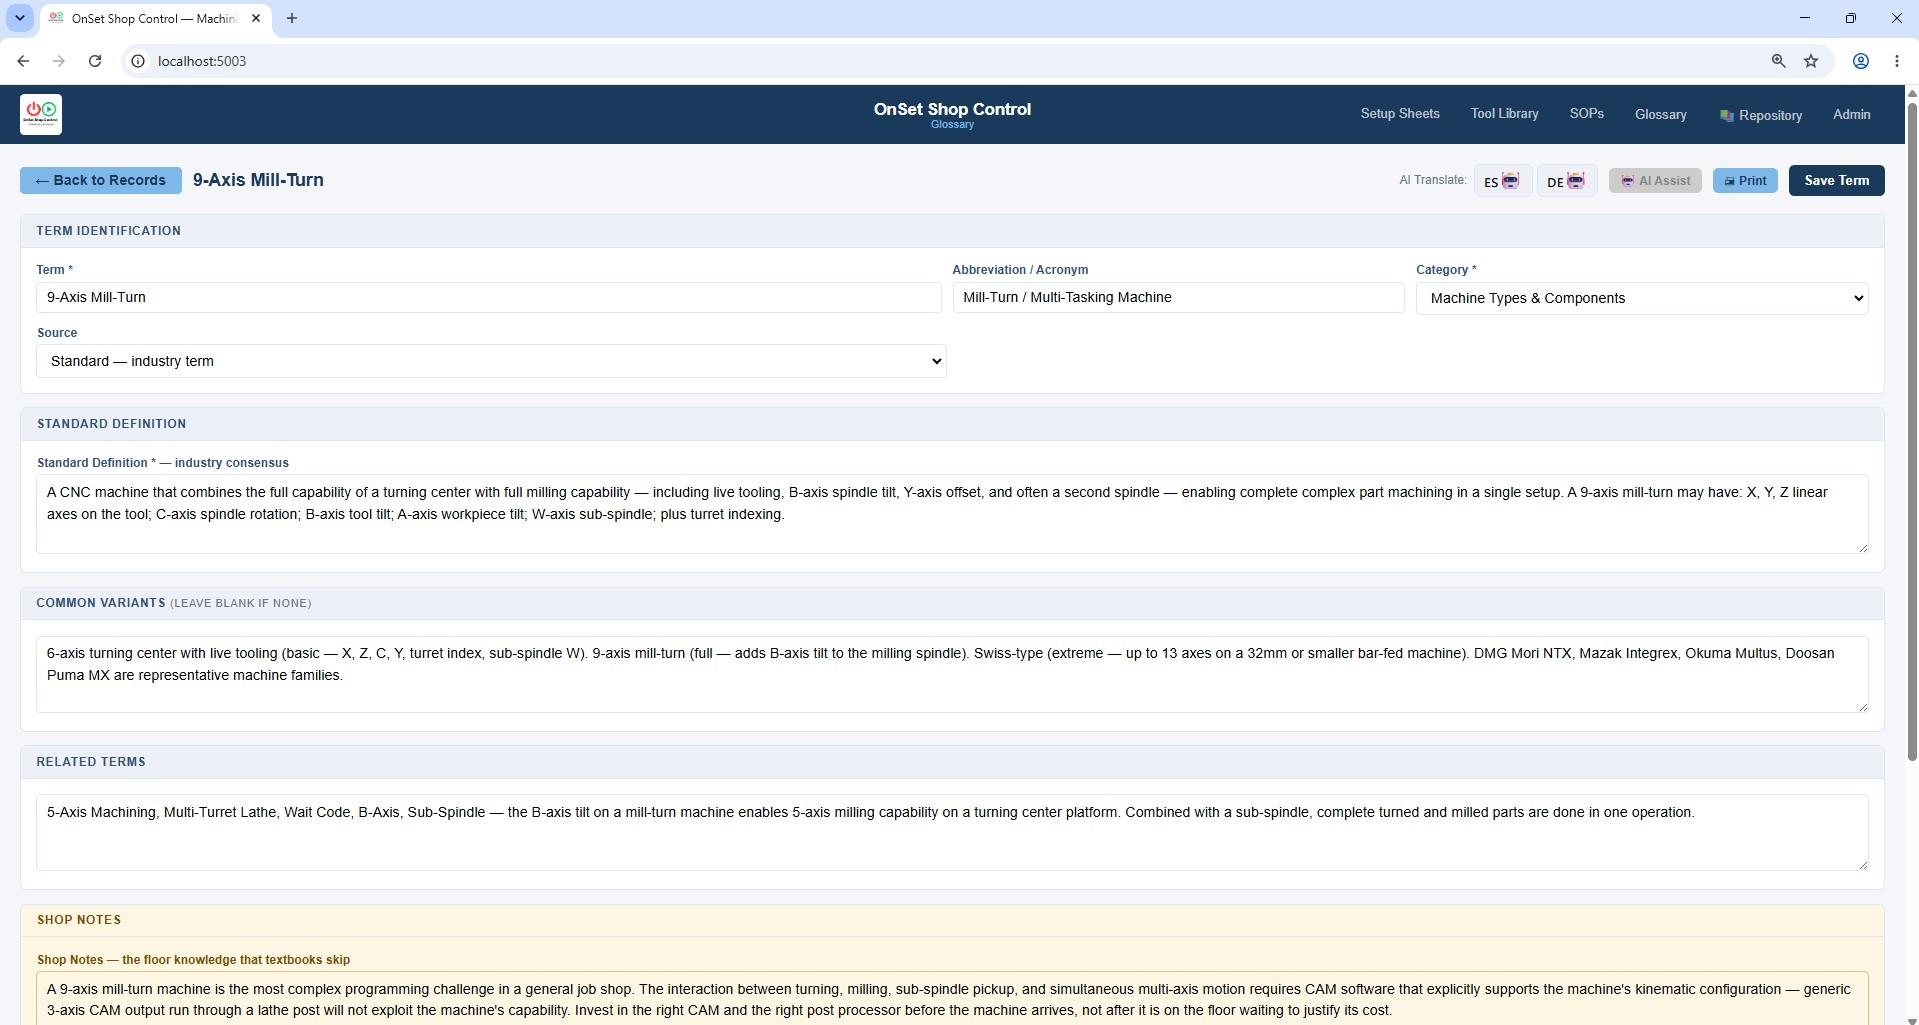This screenshot has height=1025, width=1919.
Task: Open the browser profile icon
Action: (x=1861, y=61)
